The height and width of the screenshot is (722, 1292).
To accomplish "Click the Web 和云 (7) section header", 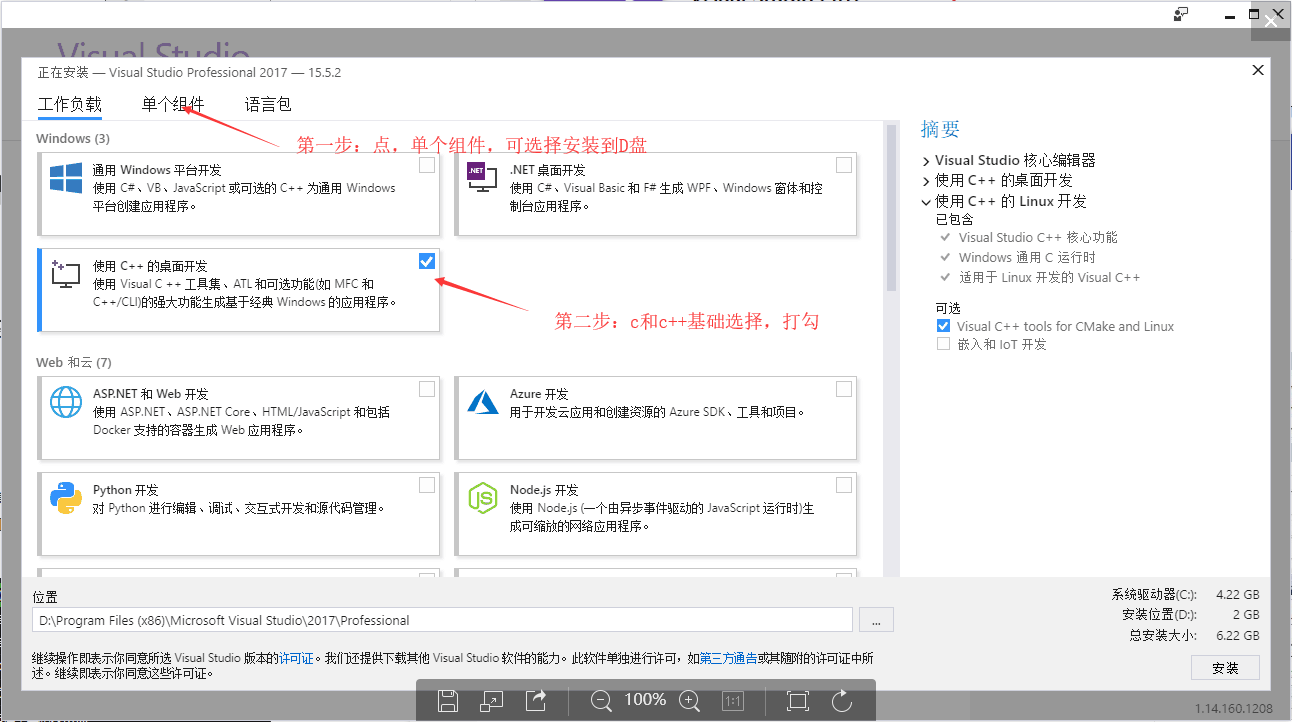I will coord(74,362).
